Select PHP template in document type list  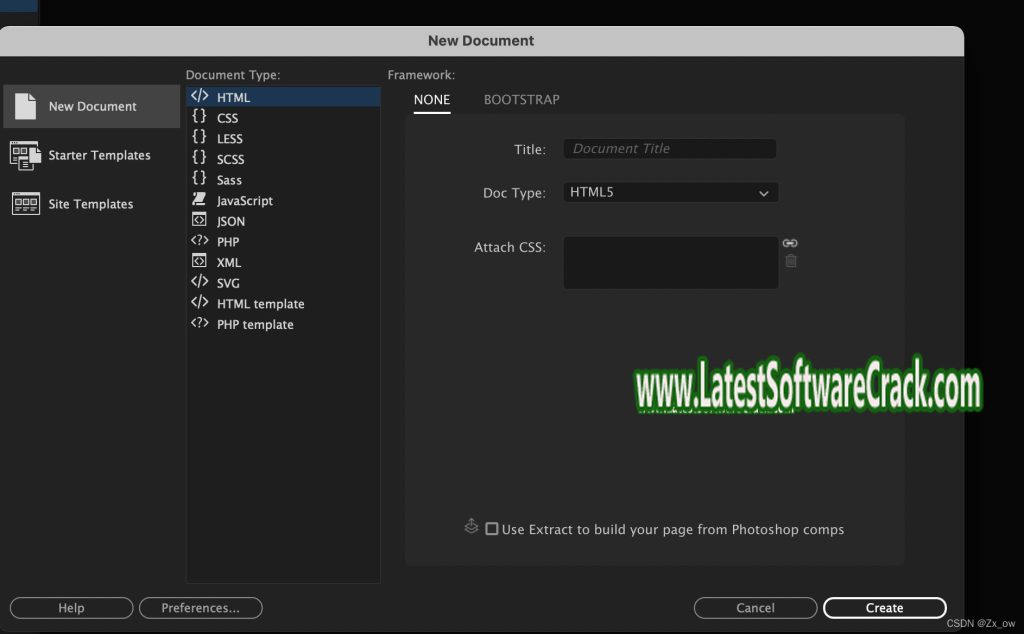point(255,325)
